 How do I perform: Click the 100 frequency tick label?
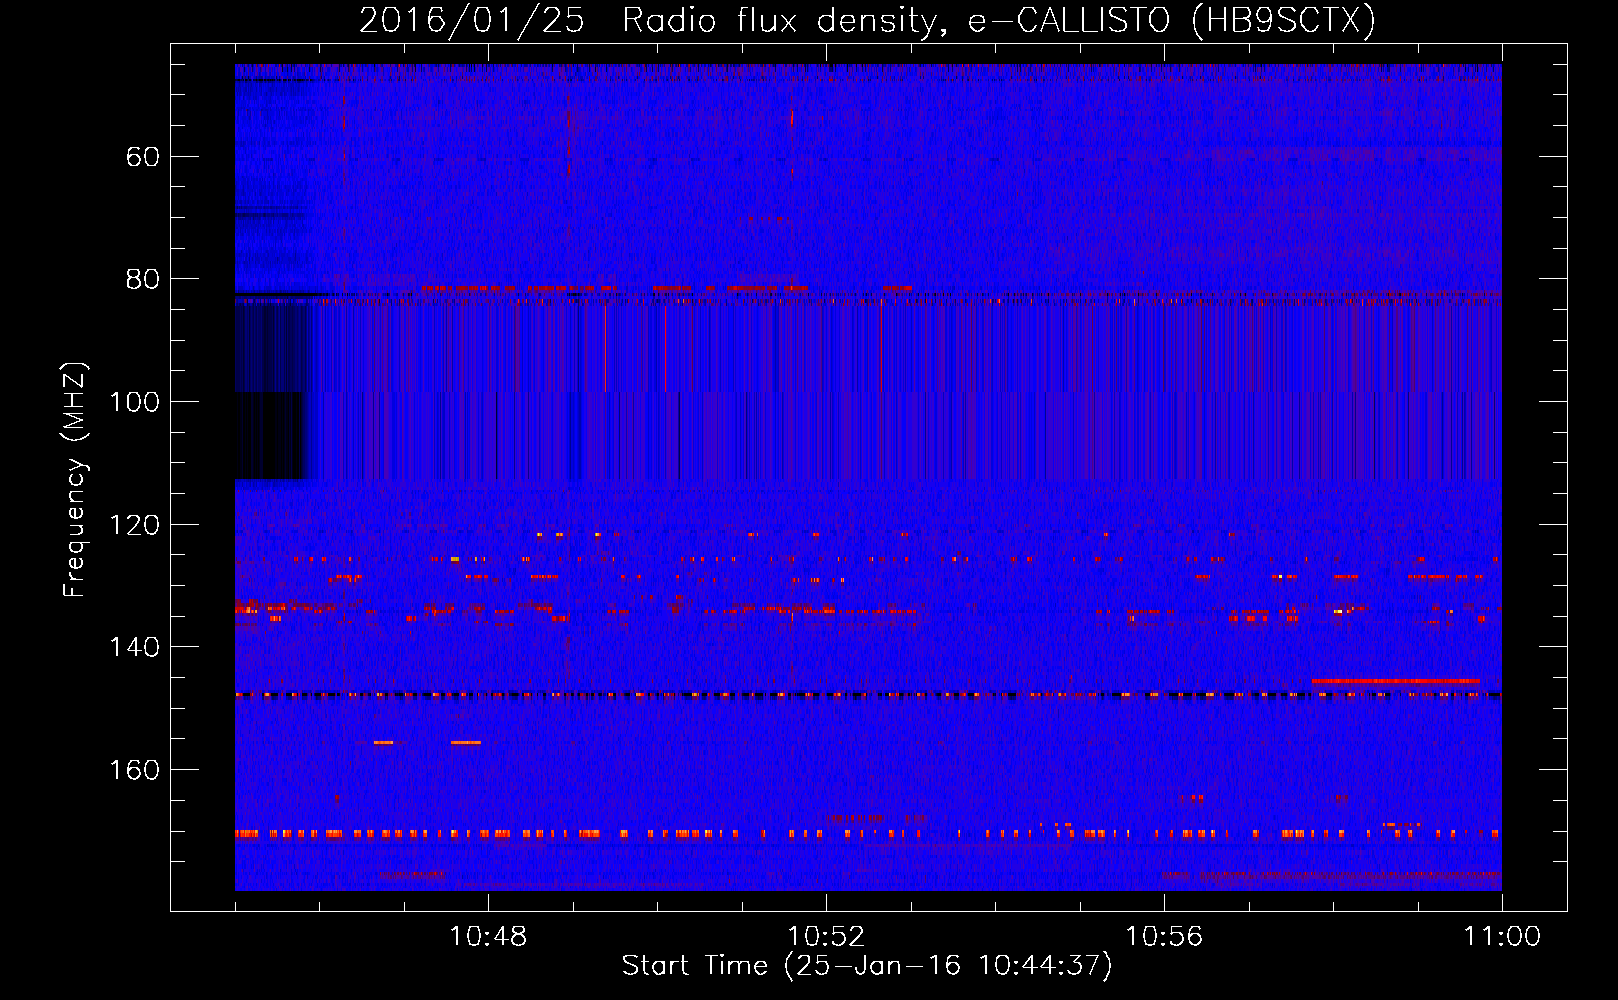click(x=134, y=402)
